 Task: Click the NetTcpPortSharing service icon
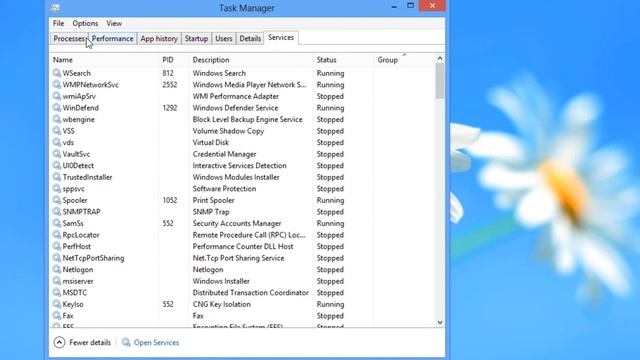coord(57,258)
